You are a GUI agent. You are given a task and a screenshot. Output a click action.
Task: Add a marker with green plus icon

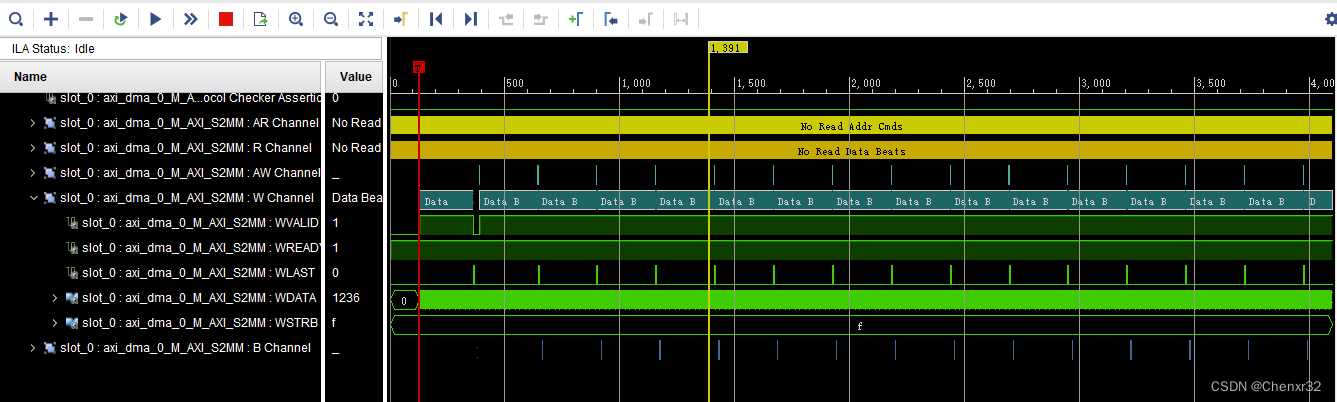(x=575, y=18)
